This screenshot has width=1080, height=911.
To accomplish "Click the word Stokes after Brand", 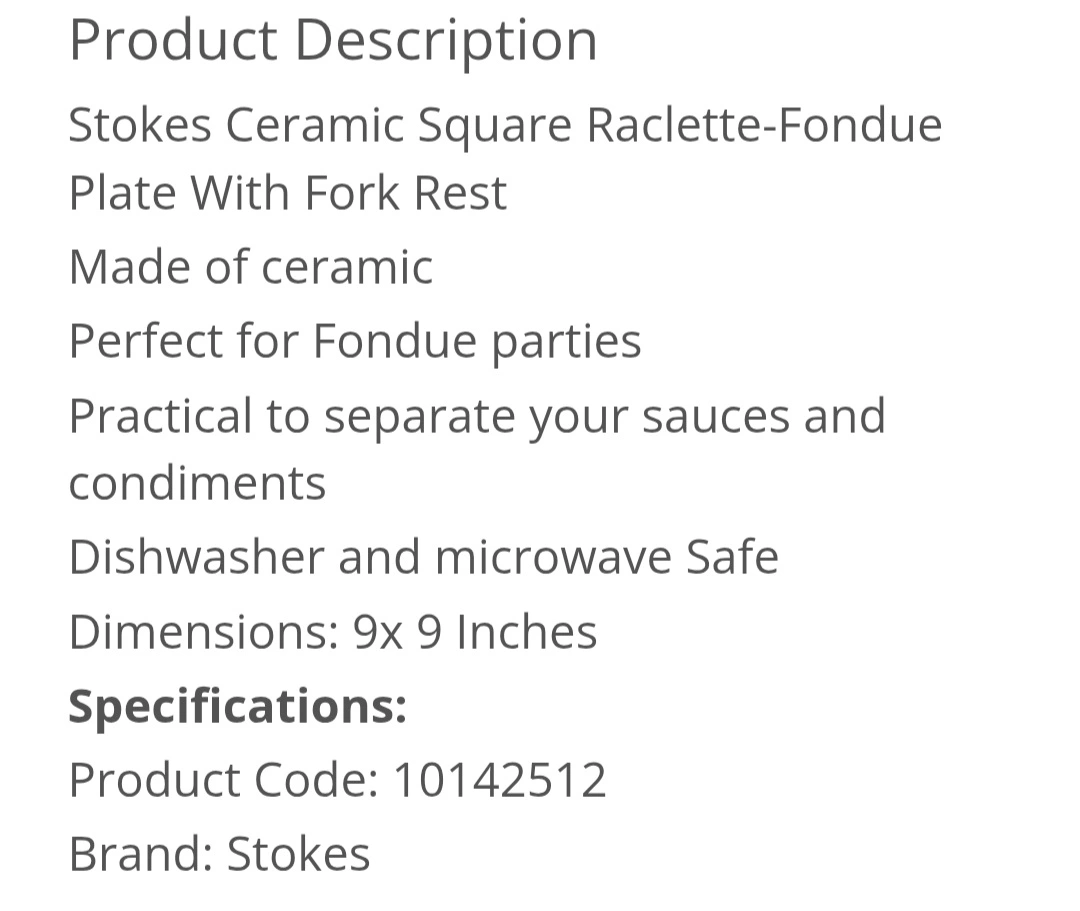I will [298, 855].
